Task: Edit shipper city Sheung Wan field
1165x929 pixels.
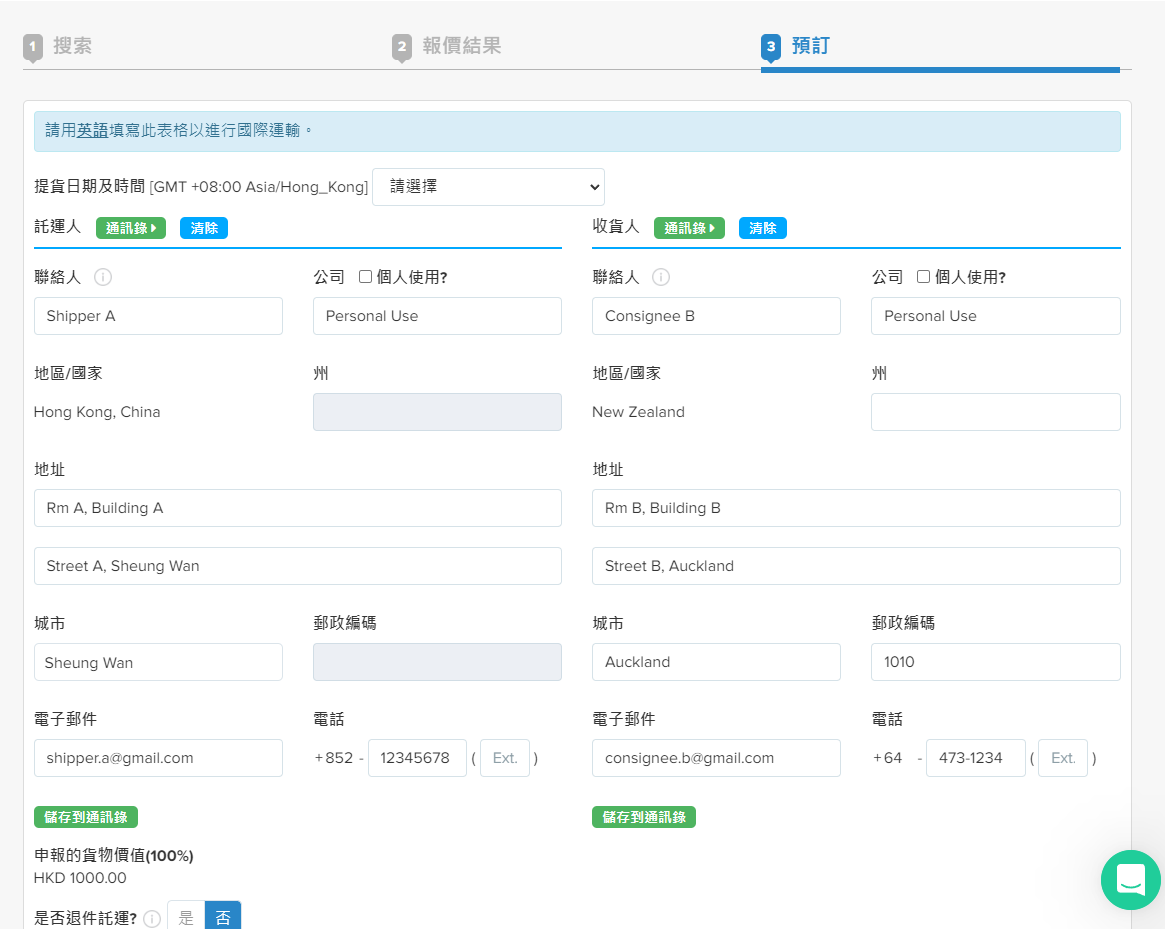Action: pyautogui.click(x=158, y=662)
